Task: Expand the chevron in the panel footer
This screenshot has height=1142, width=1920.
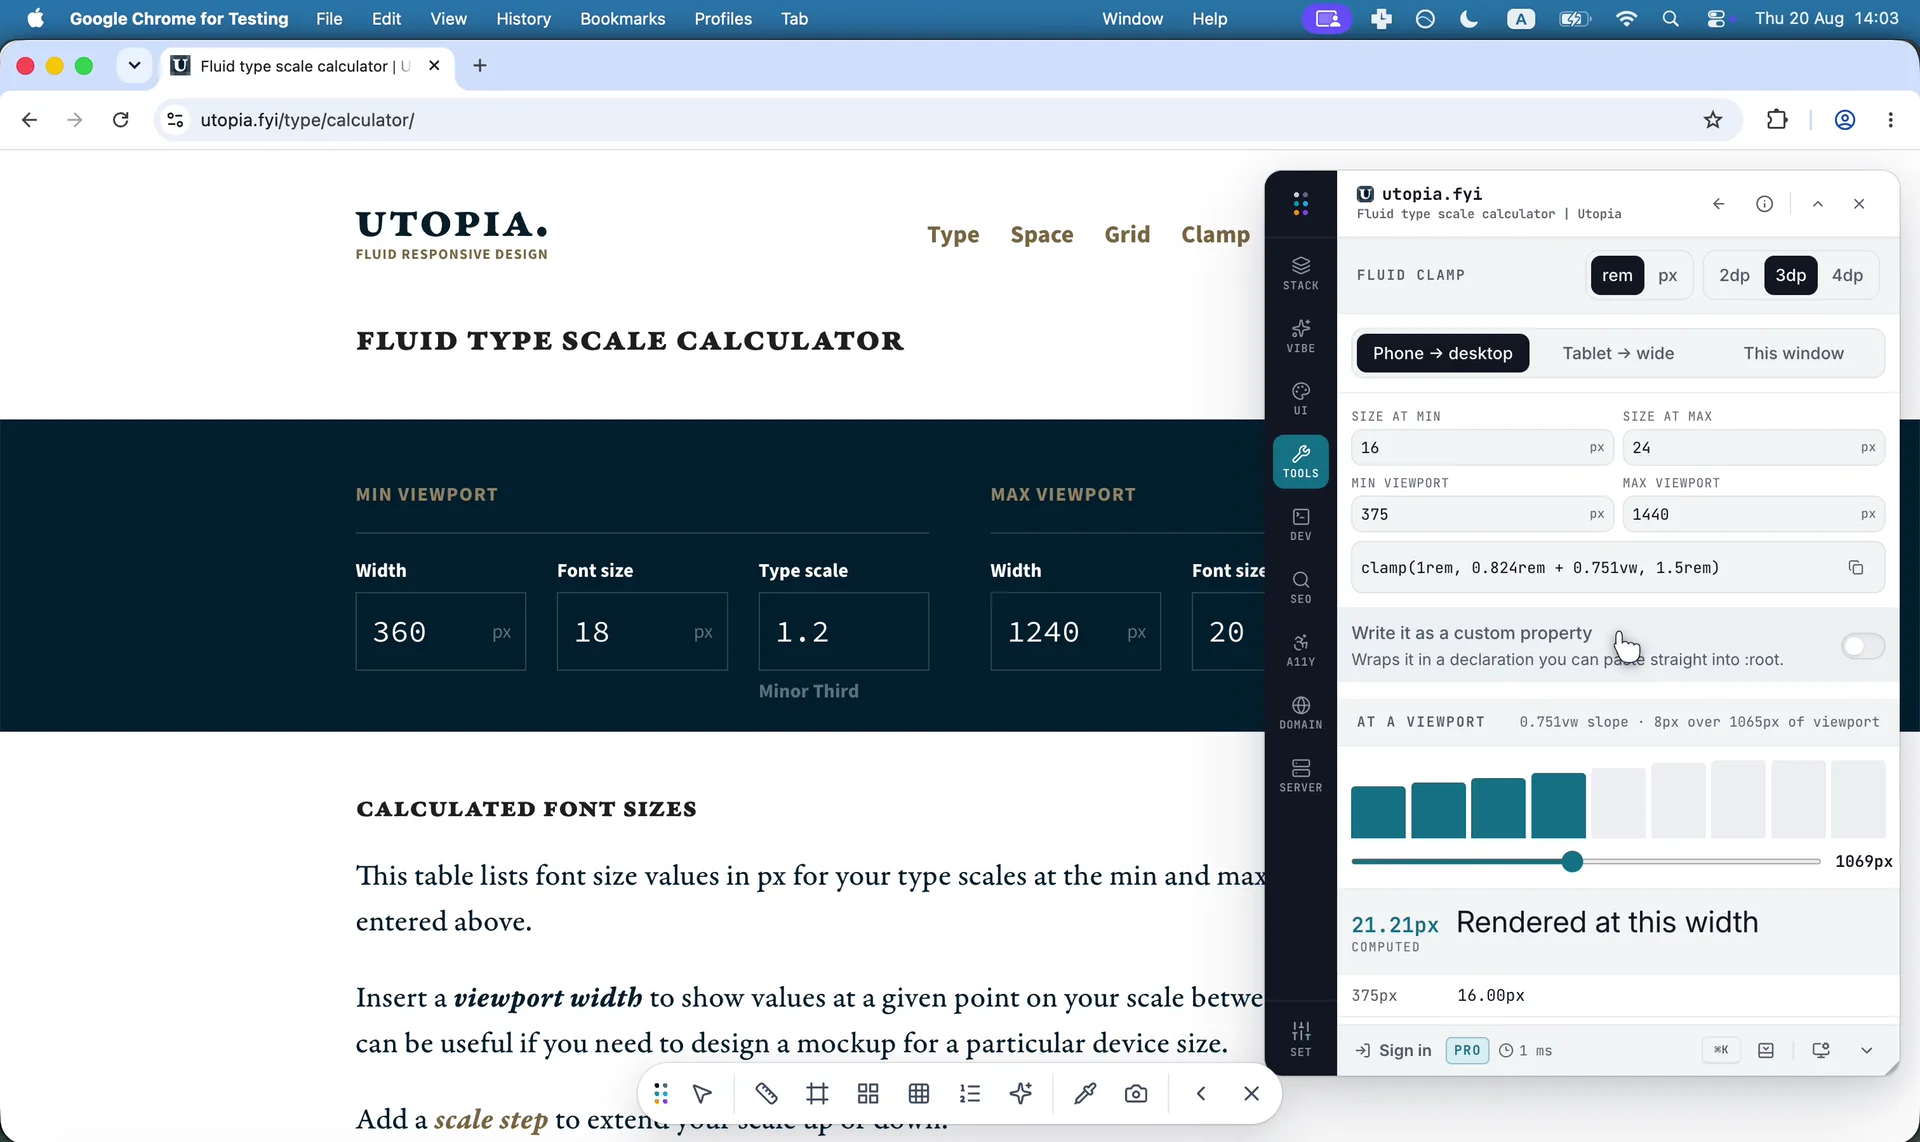Action: point(1866,1050)
